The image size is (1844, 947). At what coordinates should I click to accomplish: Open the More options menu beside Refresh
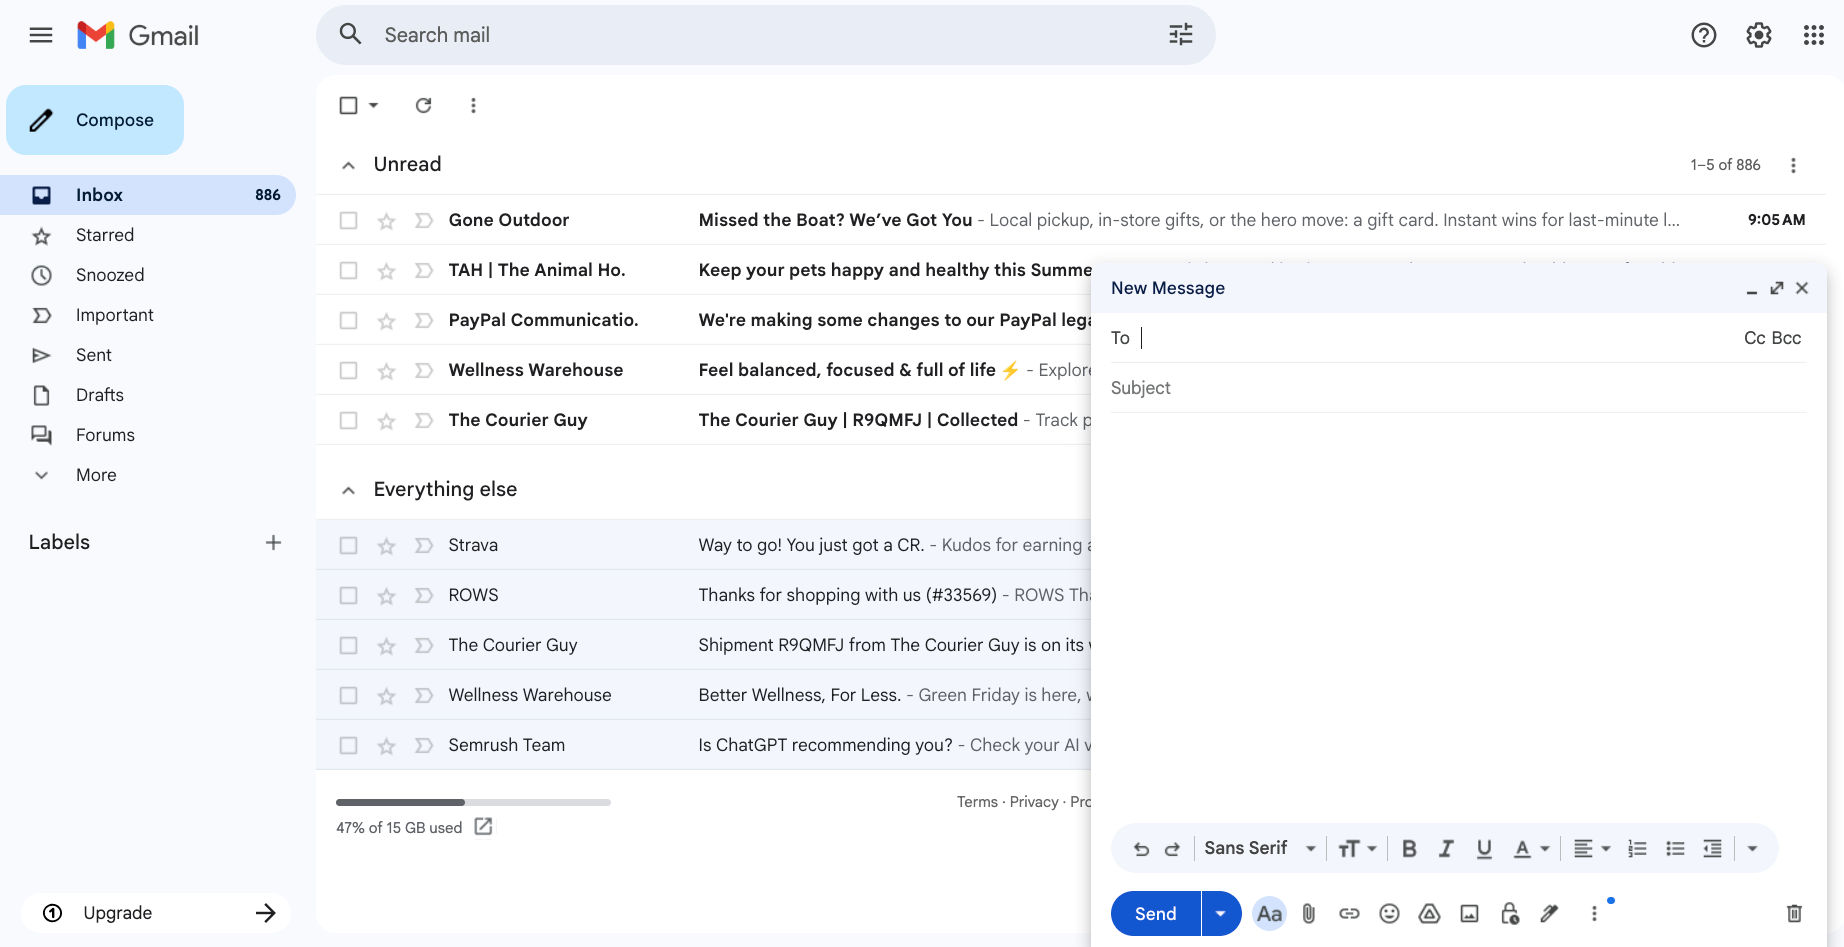473,105
